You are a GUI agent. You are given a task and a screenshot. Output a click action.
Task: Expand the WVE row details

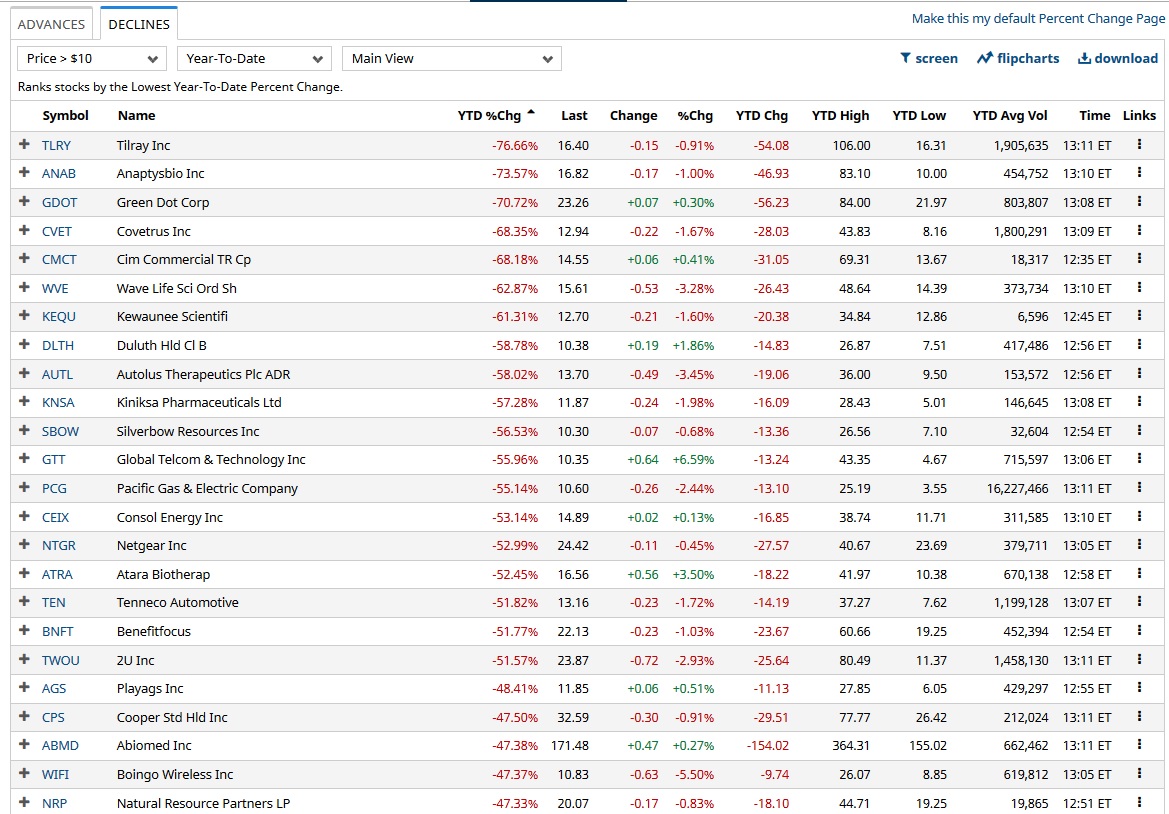click(24, 287)
